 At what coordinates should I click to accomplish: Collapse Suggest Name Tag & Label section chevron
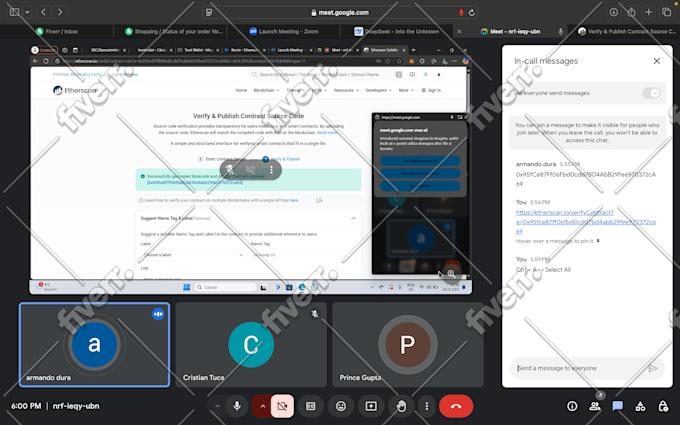[353, 219]
